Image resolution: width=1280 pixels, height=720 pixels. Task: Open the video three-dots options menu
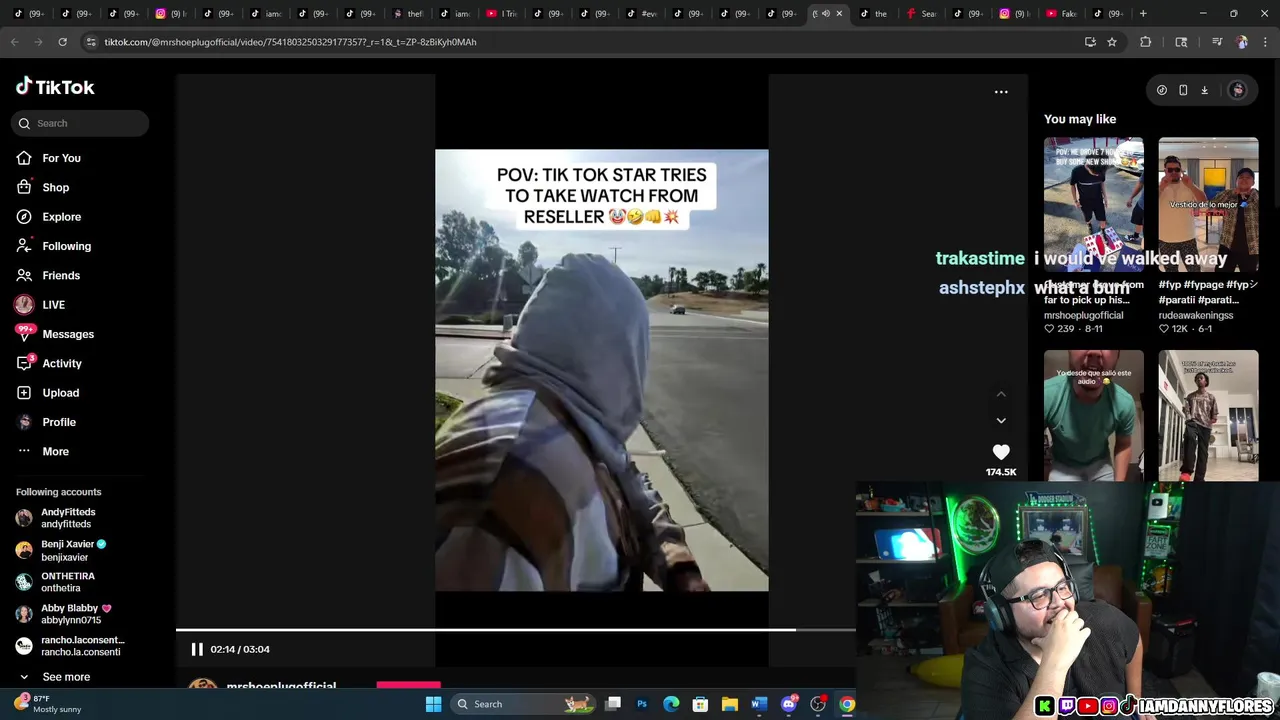click(x=1001, y=92)
